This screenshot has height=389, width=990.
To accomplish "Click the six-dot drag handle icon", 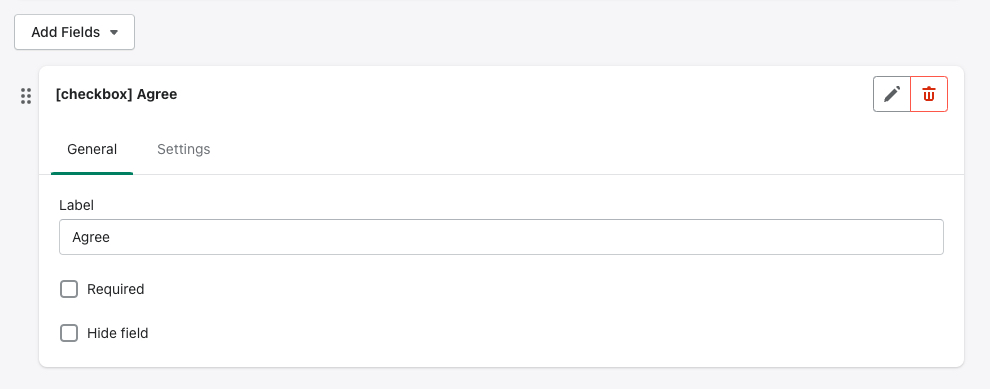I will (26, 96).
